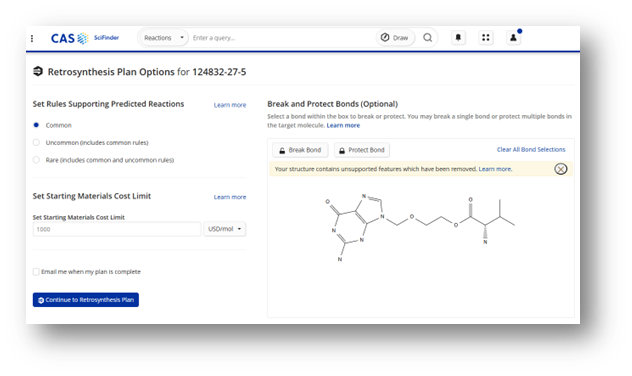Screen dimensions: 632x376
Task: Open the user account icon
Action: (513, 37)
